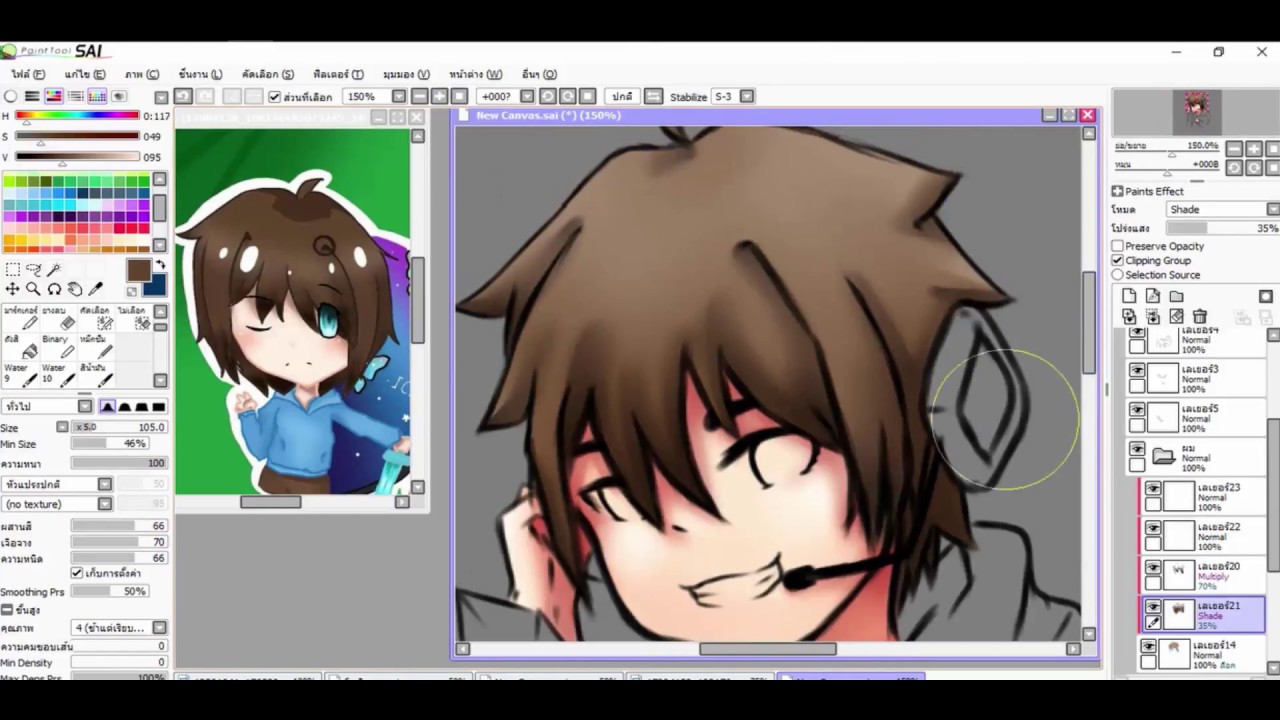This screenshot has height=720, width=1280.
Task: Toggle the RGB slider panel icon
Action: pos(32,97)
